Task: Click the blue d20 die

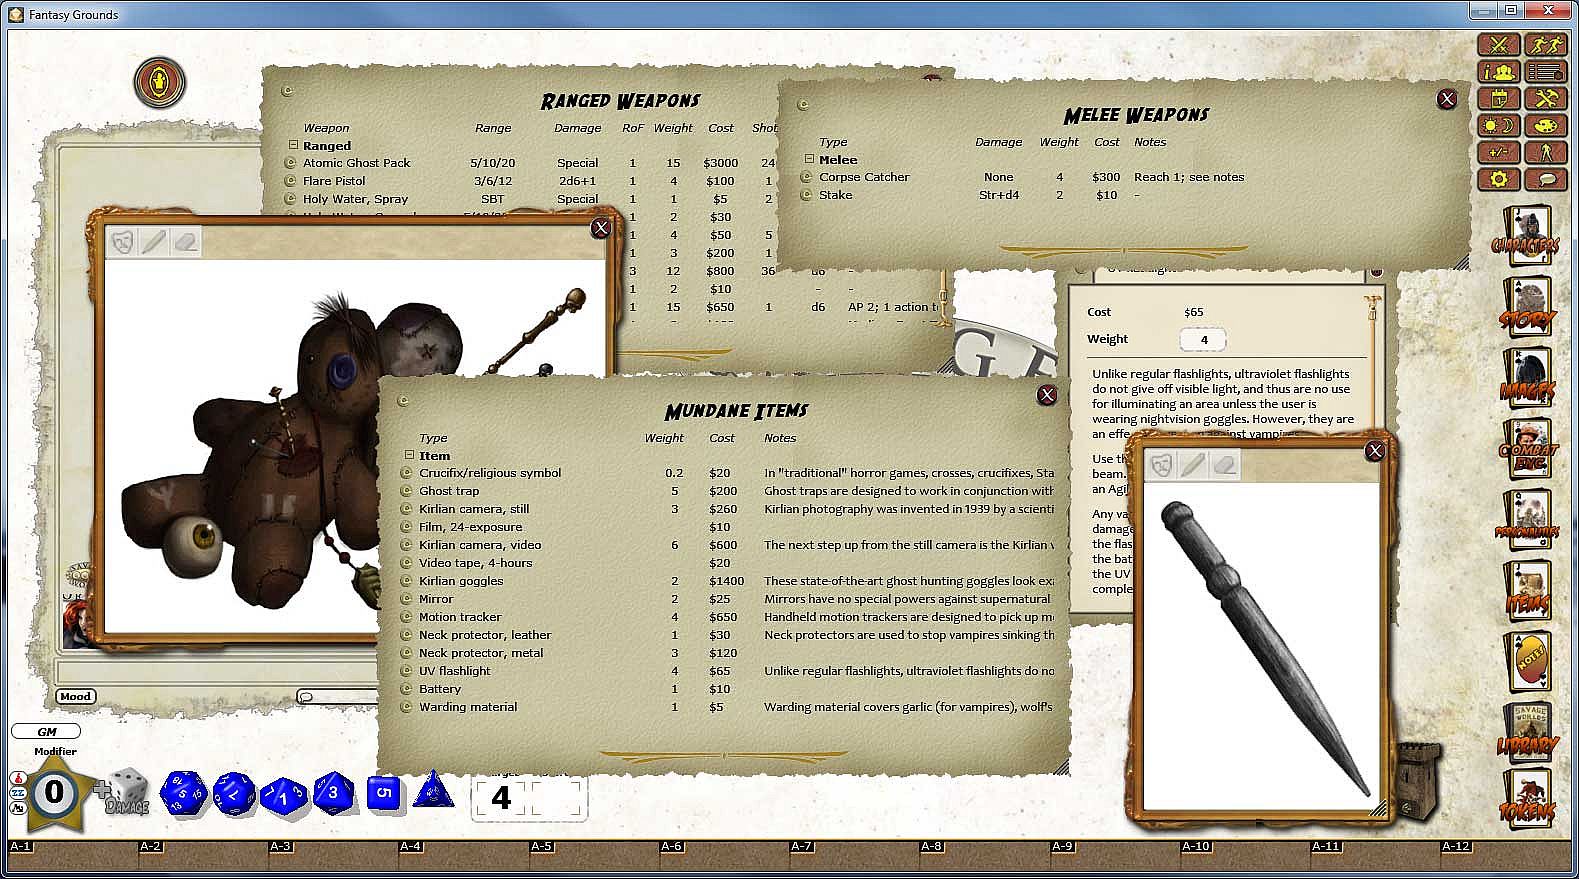Action: point(184,794)
